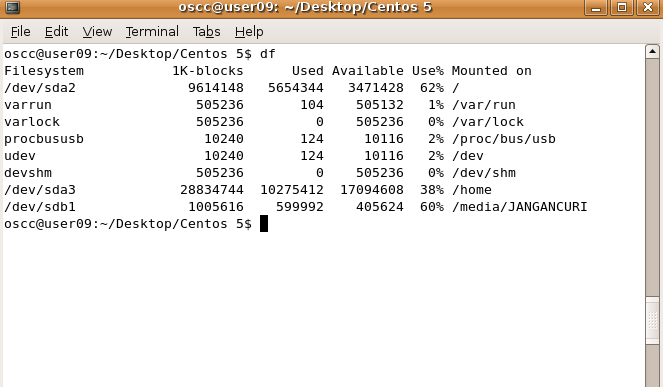Open the Tabs menu

[x=206, y=32]
